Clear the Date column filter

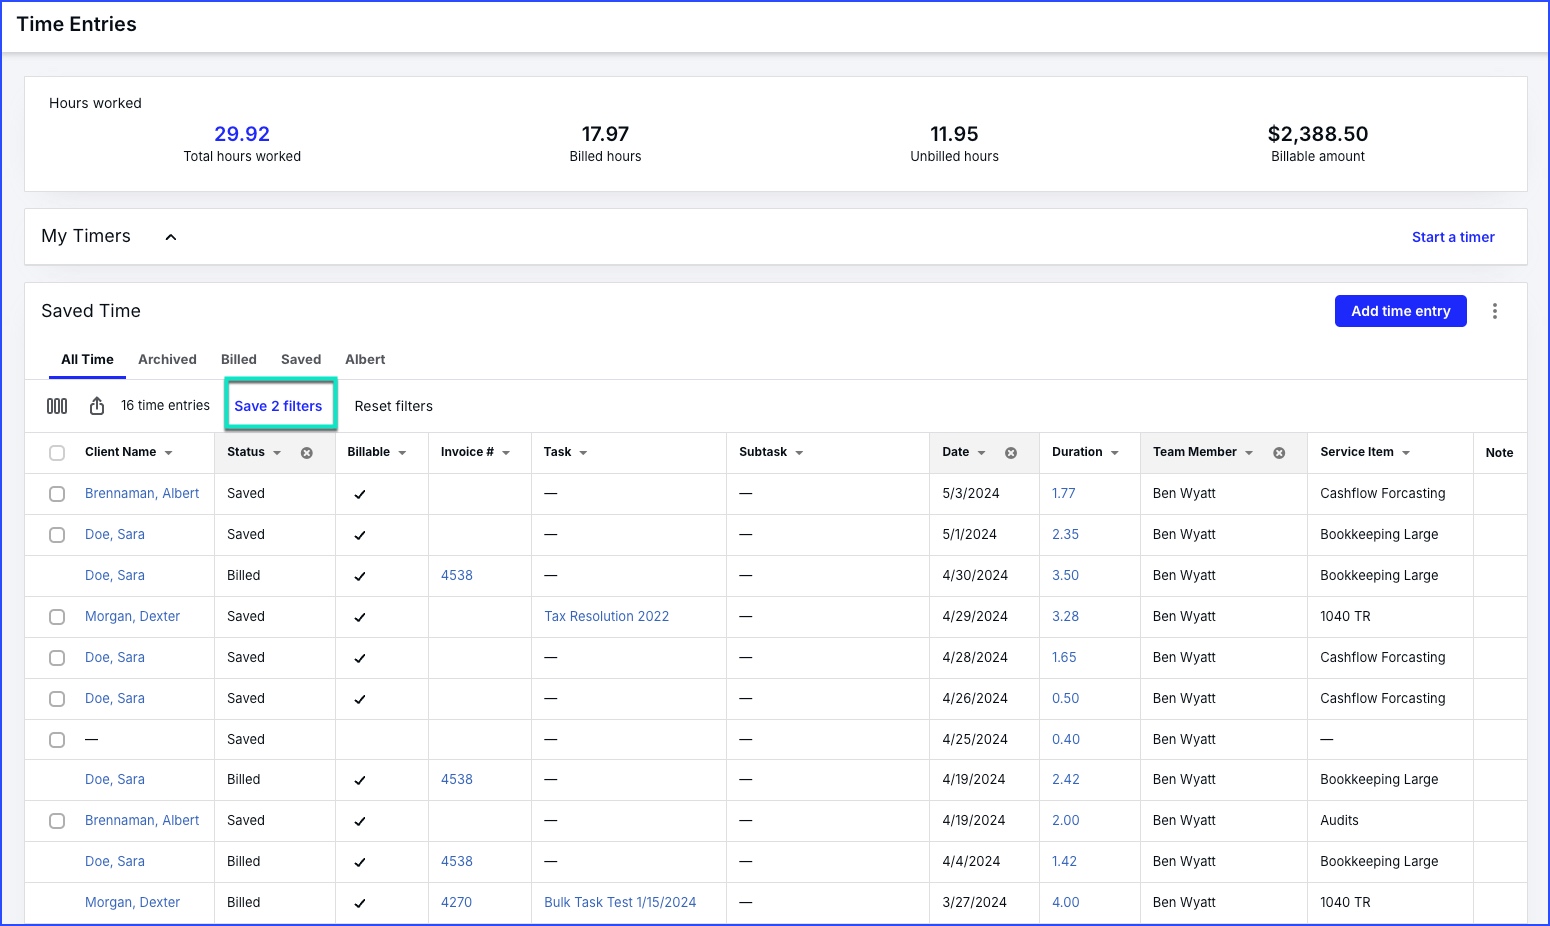[1011, 453]
